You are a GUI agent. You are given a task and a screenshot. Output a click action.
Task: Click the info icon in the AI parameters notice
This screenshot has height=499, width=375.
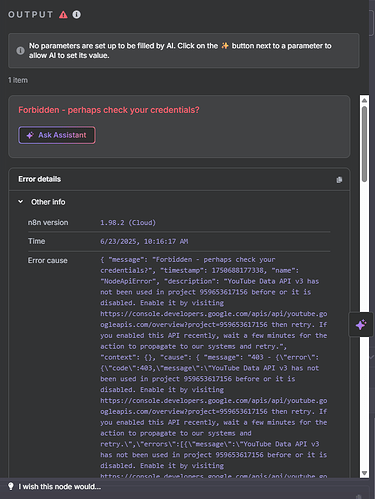[x=20, y=51]
